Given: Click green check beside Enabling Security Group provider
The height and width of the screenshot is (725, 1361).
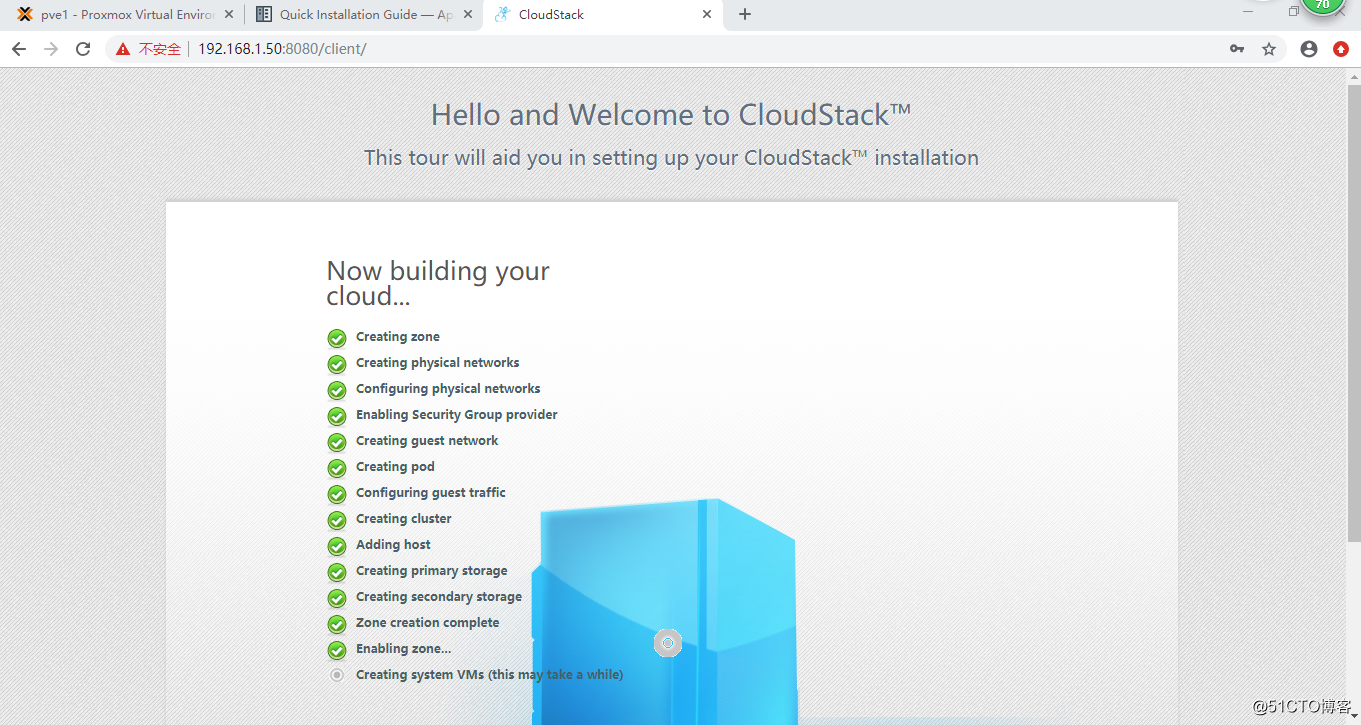Looking at the screenshot, I should pos(337,416).
